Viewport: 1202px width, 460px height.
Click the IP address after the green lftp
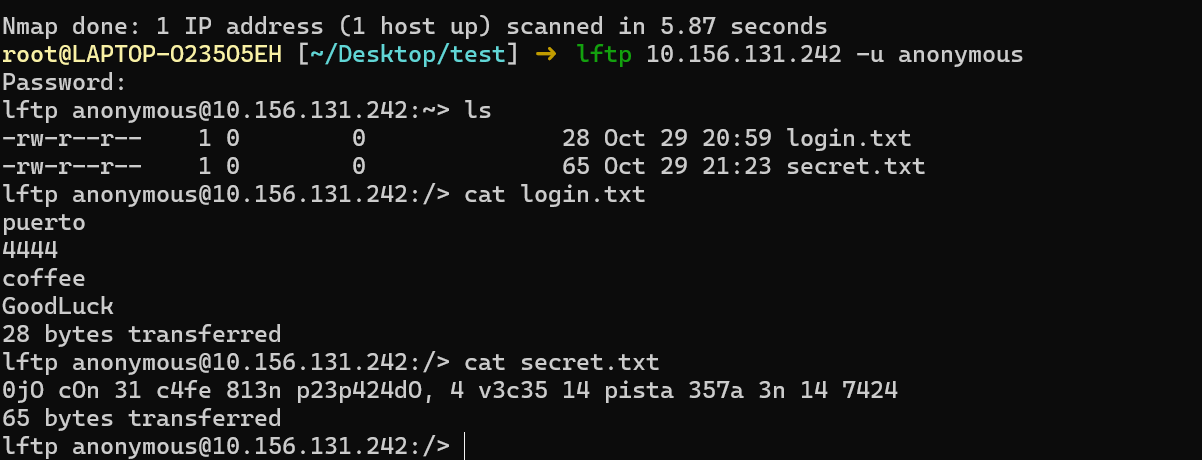coord(743,54)
